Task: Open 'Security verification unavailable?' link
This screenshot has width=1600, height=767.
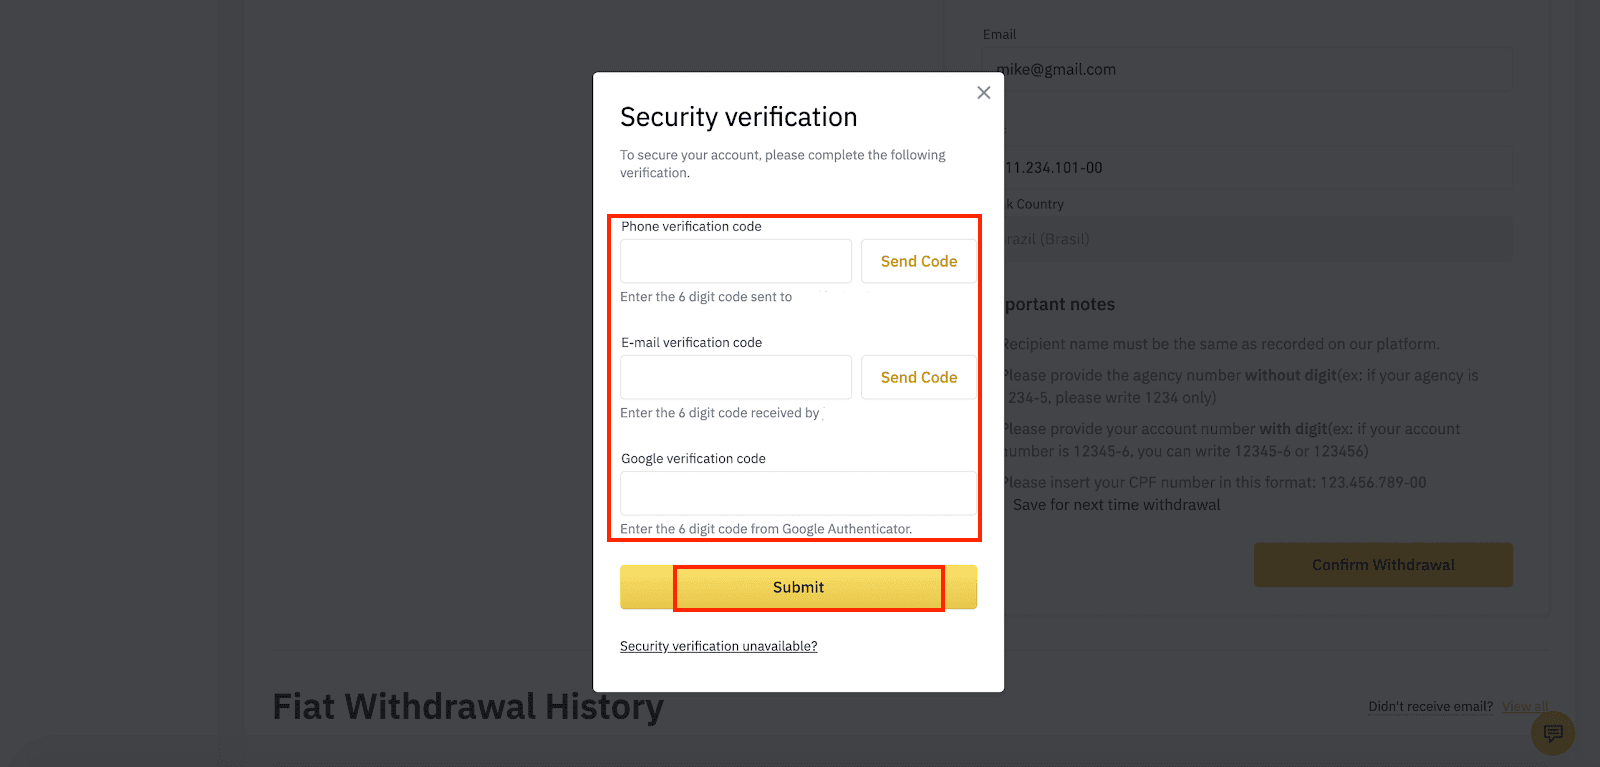Action: click(x=718, y=646)
